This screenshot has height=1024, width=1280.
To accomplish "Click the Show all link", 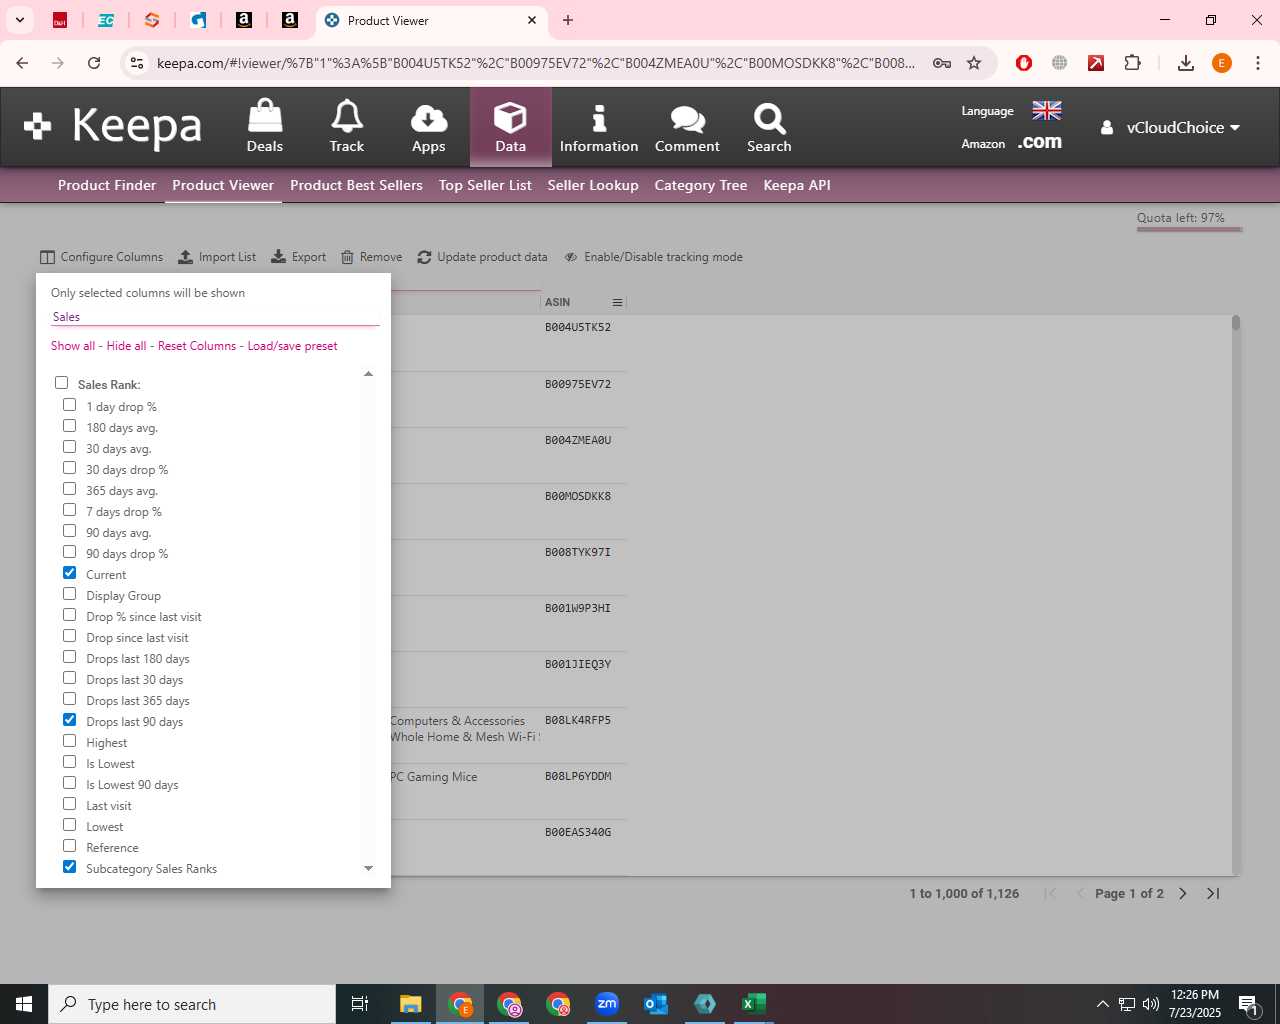I will 73,346.
